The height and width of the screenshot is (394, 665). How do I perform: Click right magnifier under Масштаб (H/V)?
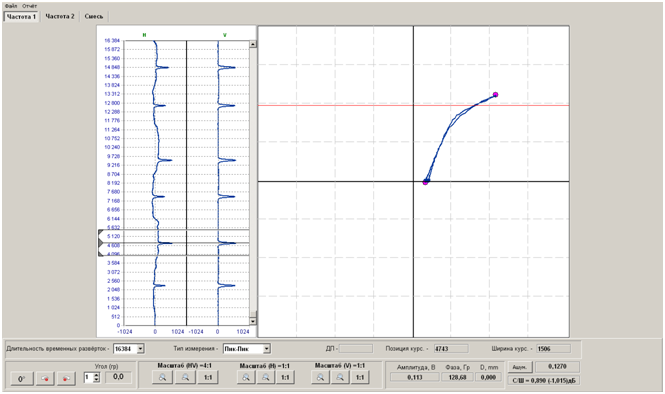(185, 377)
